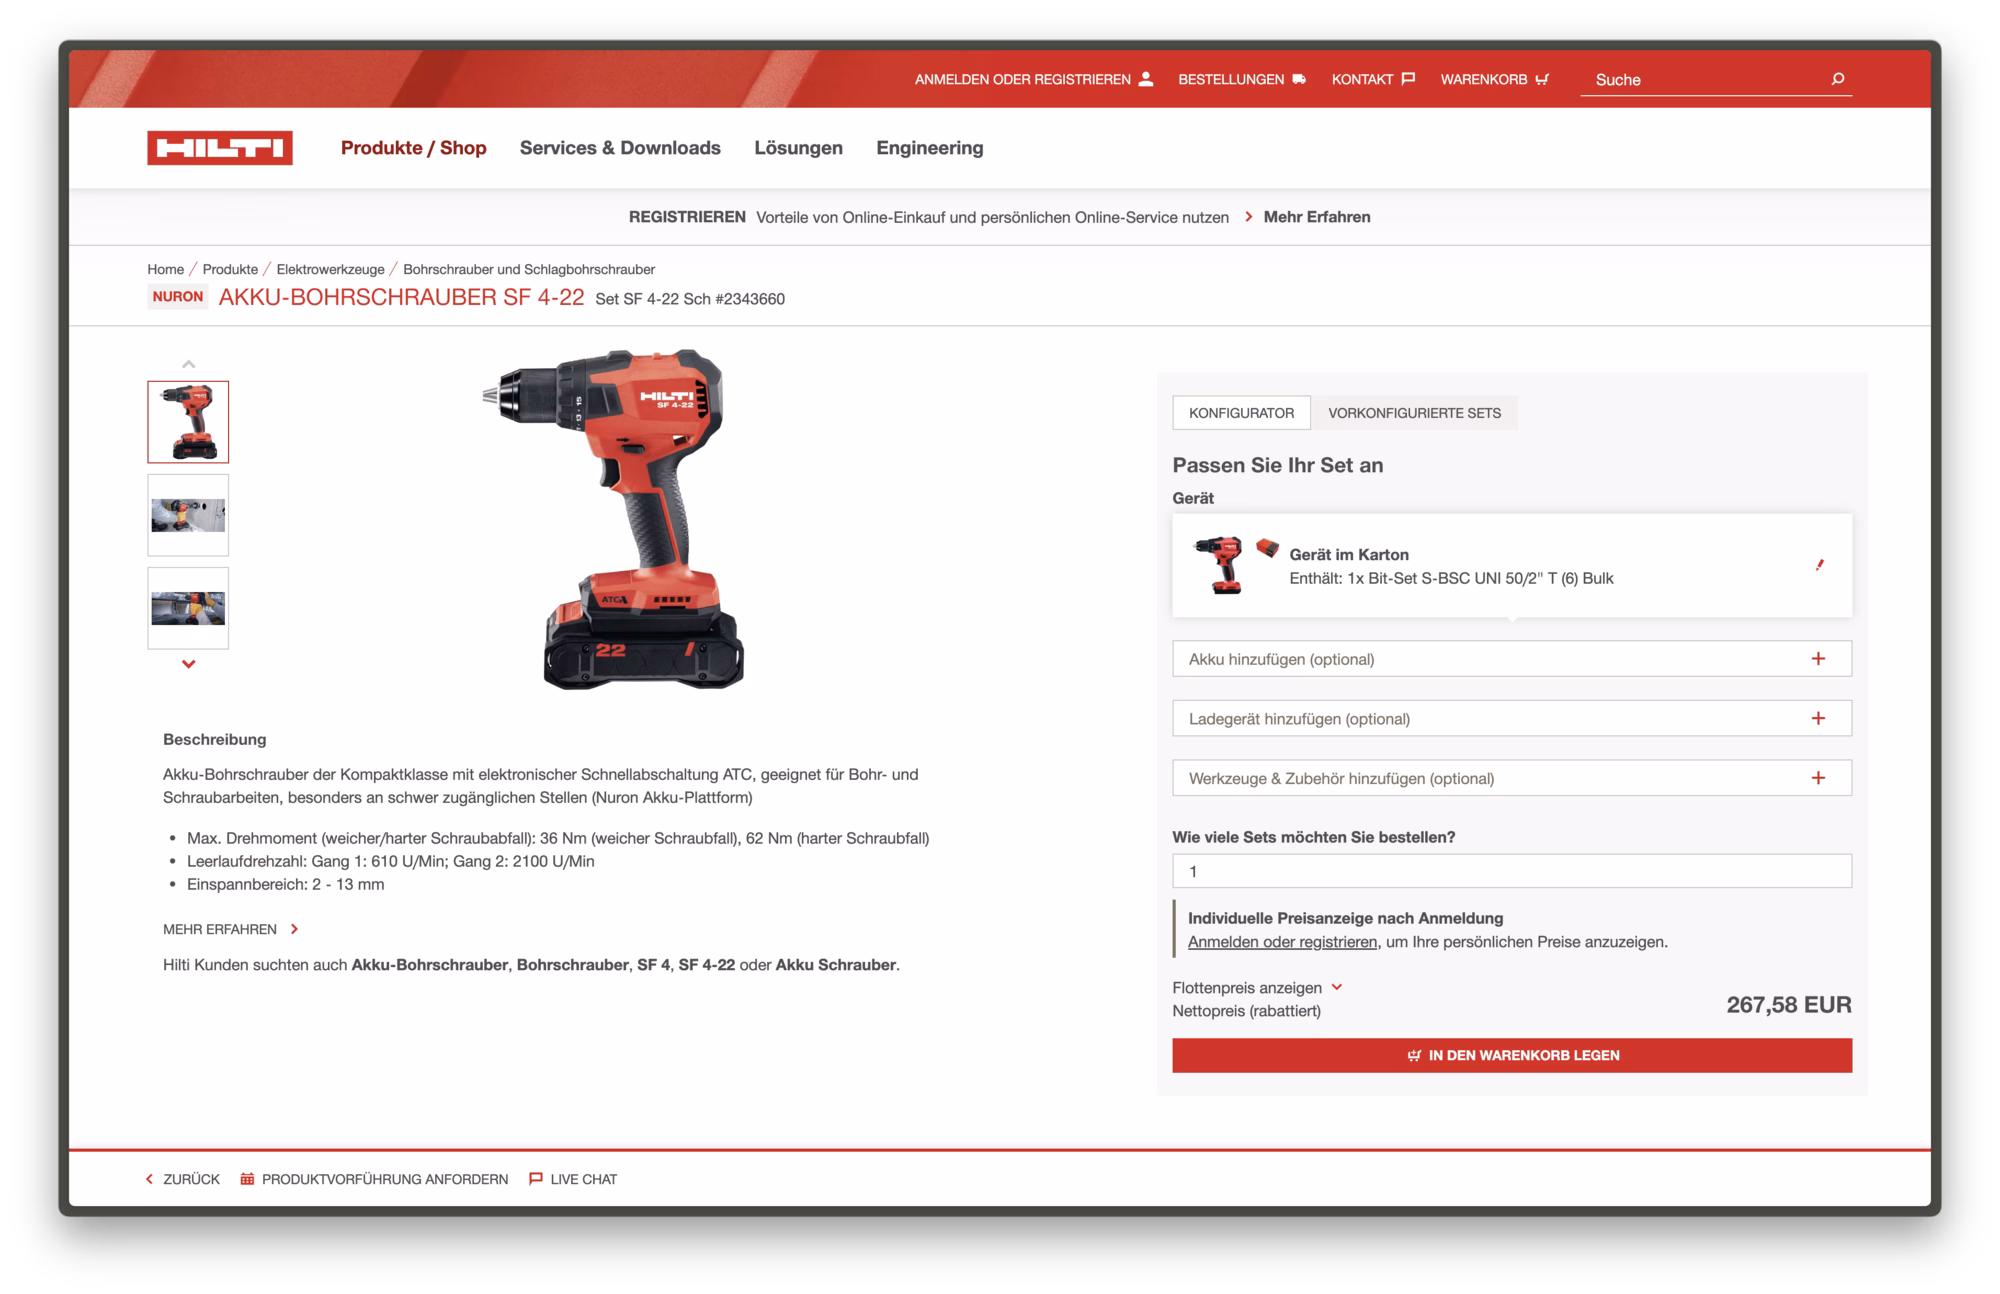Click the Hilti logo
This screenshot has width=2000, height=1294.
[x=220, y=148]
